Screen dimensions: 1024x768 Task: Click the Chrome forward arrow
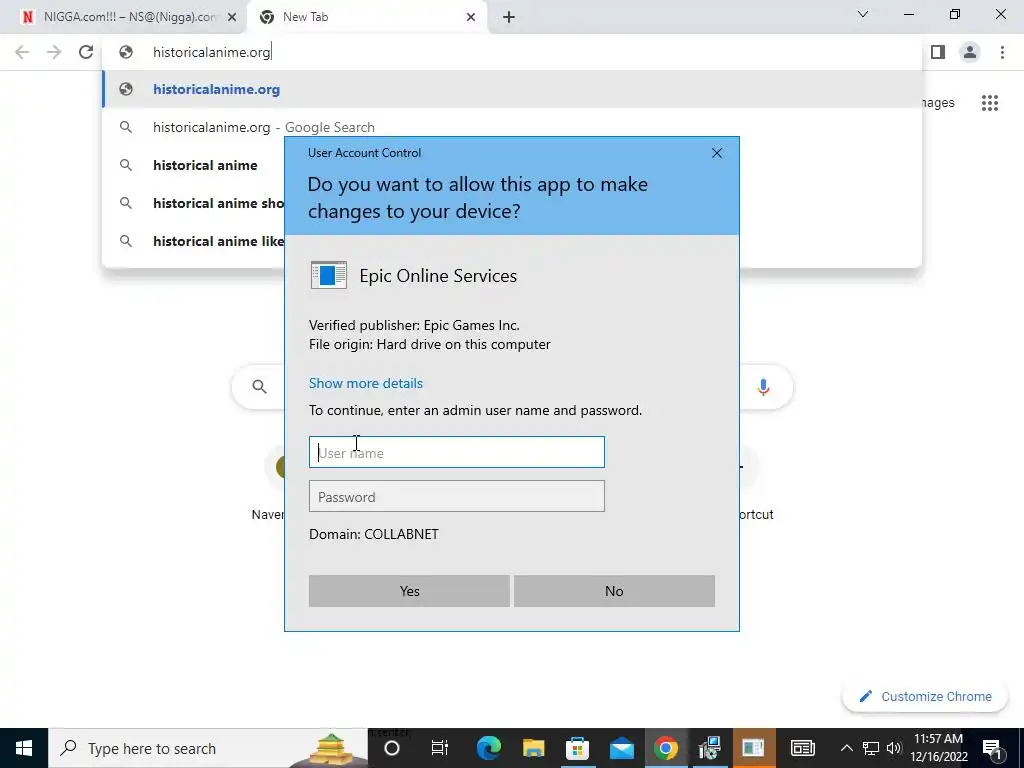coord(54,52)
